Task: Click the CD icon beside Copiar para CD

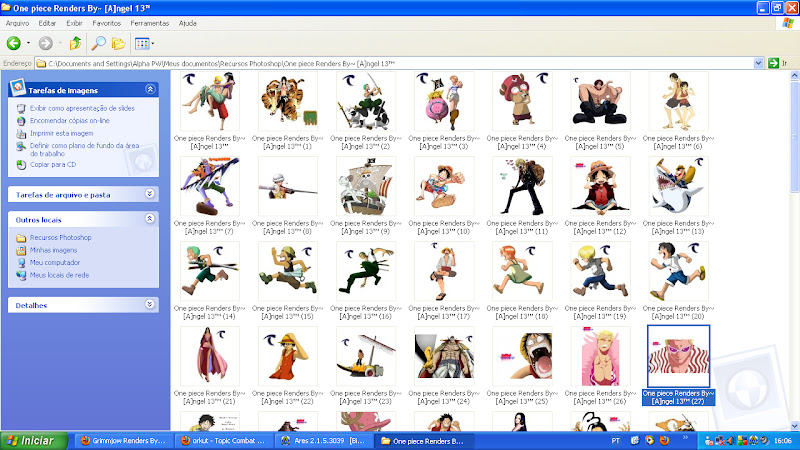Action: [x=21, y=165]
